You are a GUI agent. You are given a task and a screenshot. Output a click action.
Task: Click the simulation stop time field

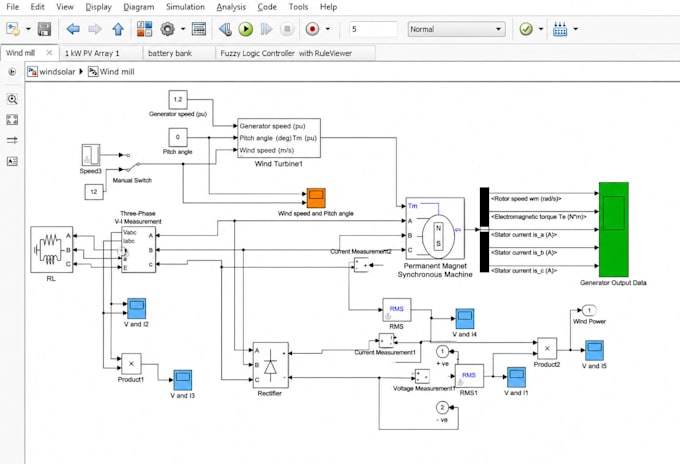[373, 29]
